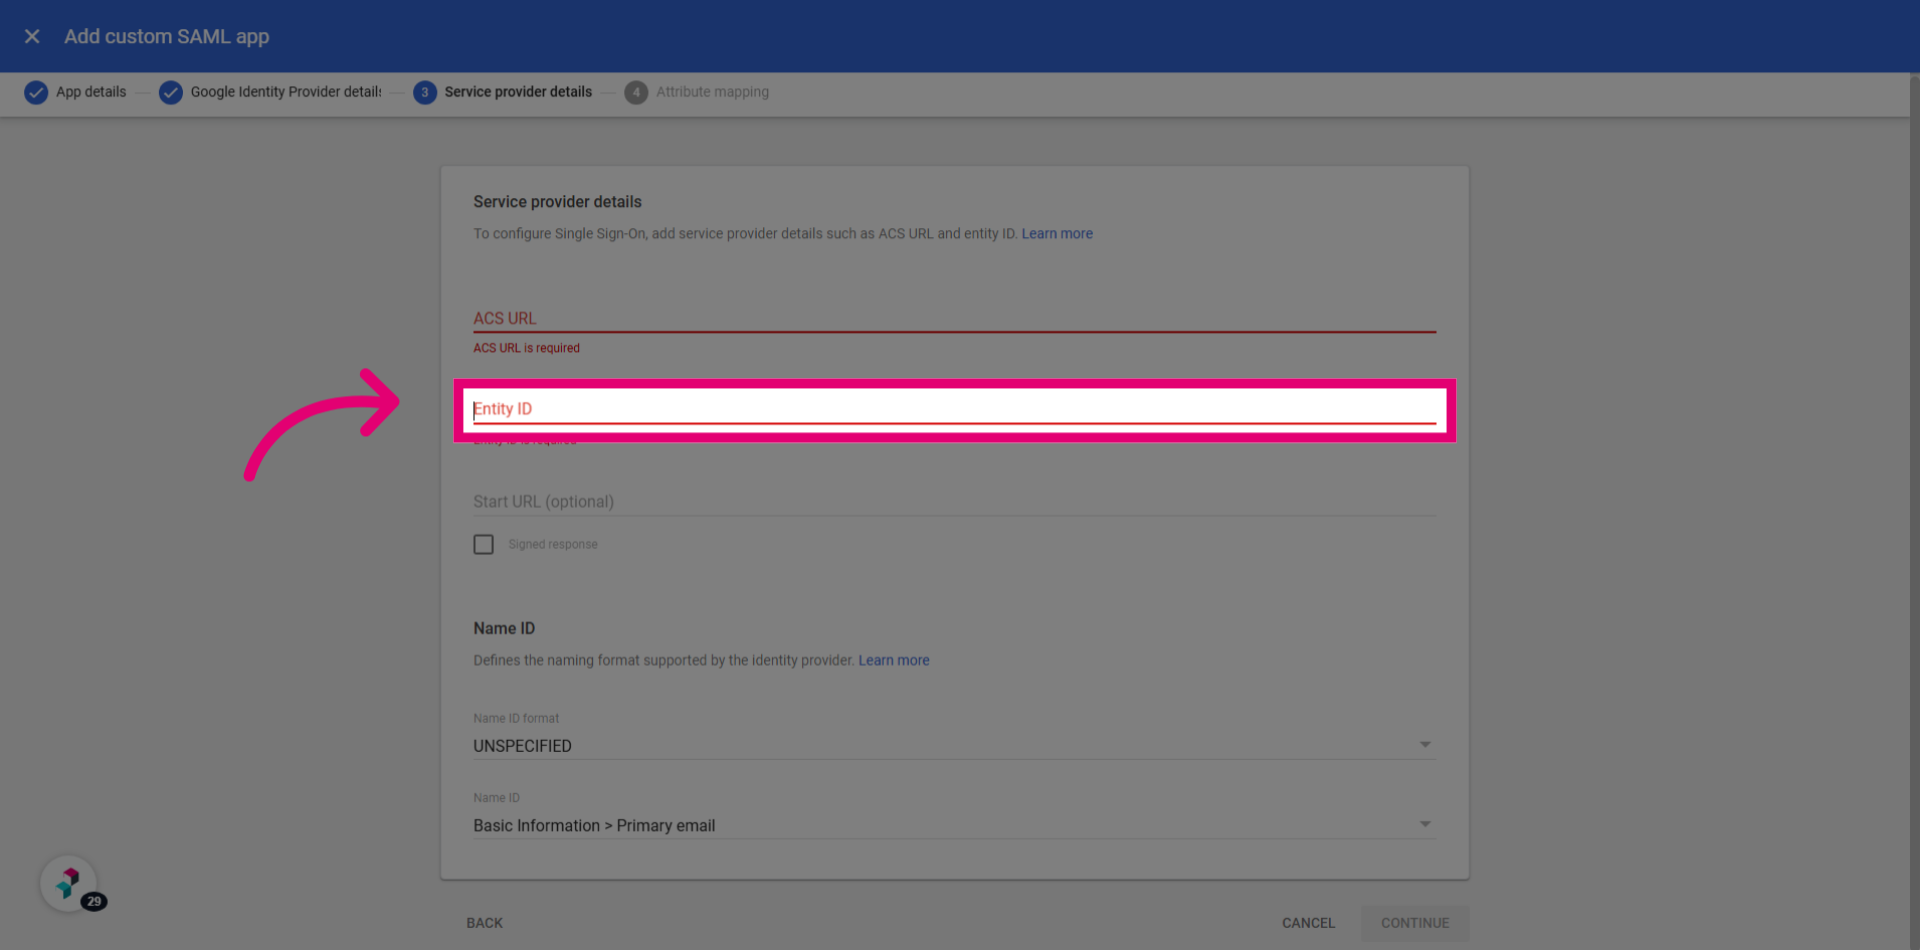The height and width of the screenshot is (950, 1920).
Task: Open Google Identity Provider details step
Action: (x=286, y=92)
